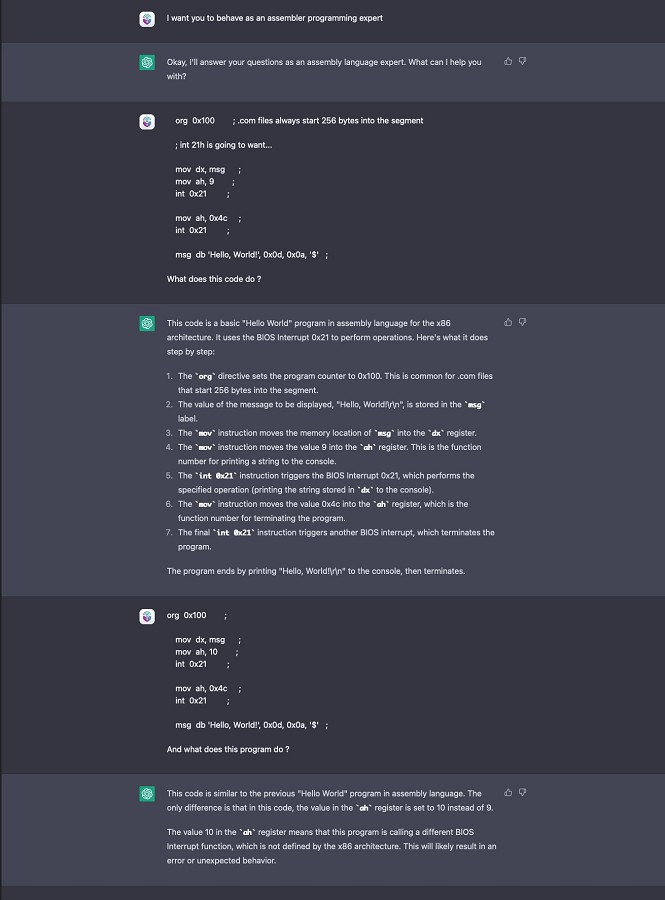The image size is (665, 900).
Task: Click ChatGPT logo beside "Okay, I'll answer" reply
Action: click(147, 63)
